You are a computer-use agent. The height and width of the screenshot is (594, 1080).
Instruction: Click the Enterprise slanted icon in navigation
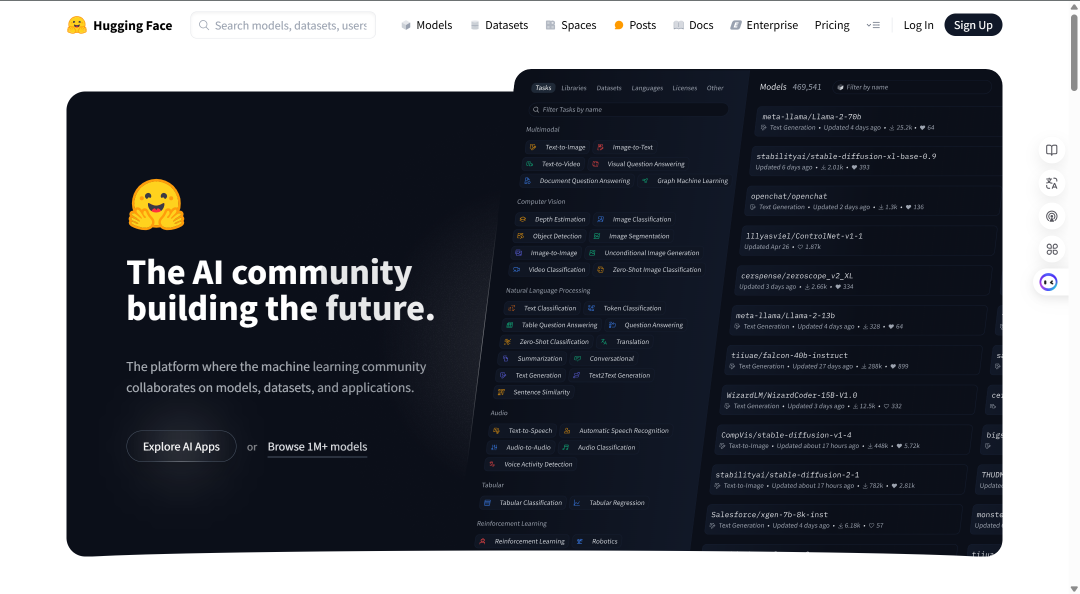pos(736,25)
